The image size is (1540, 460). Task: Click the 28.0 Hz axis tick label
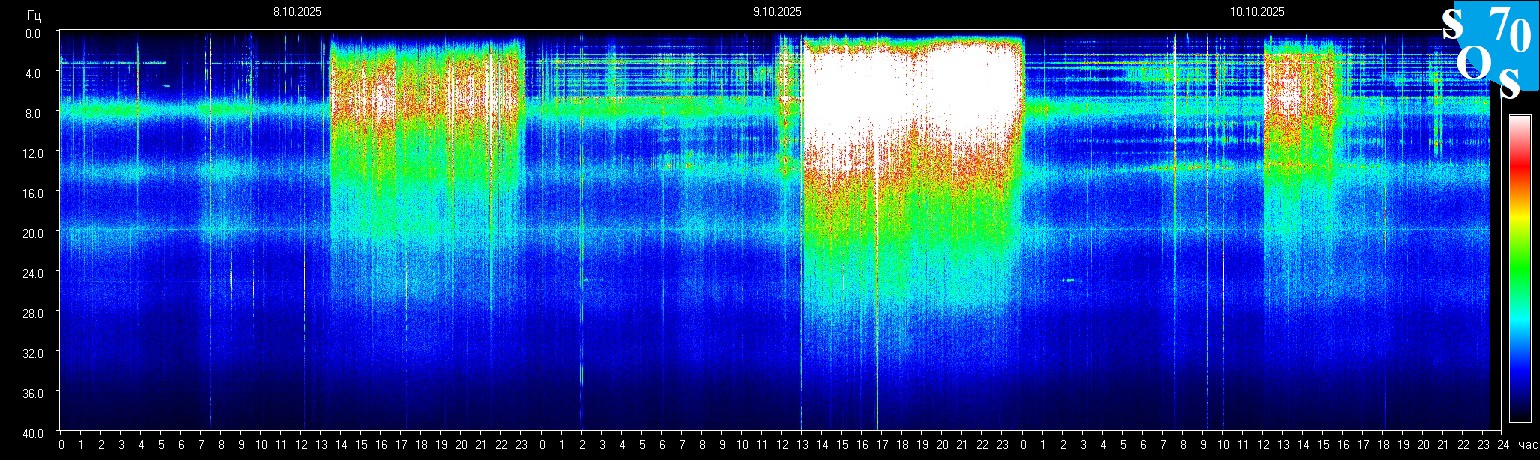[x=35, y=313]
